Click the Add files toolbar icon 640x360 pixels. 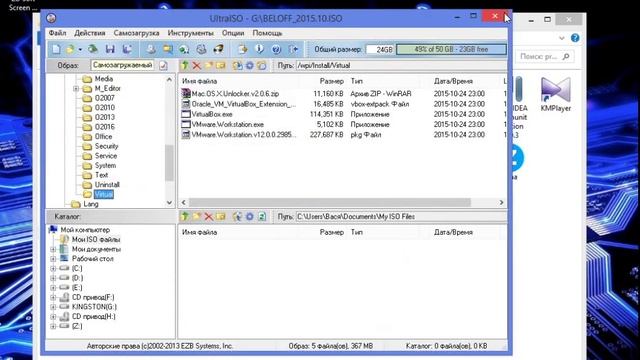pos(242,49)
